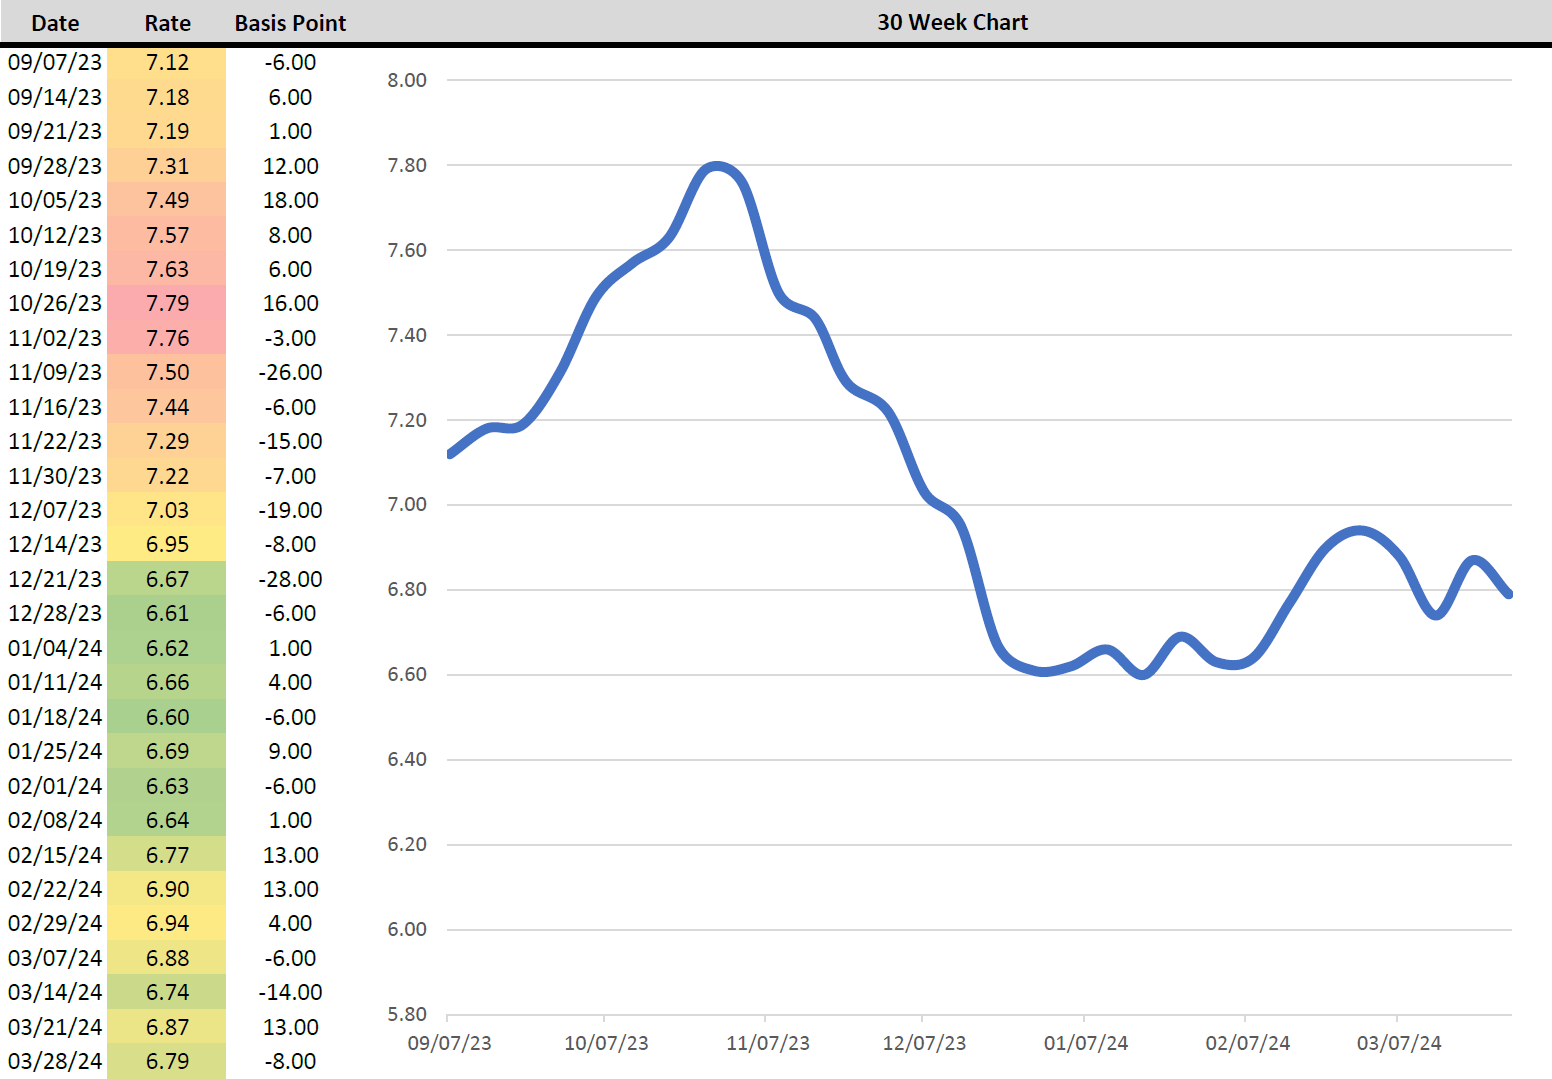Click the 7.03 rate cell
Screen dimensions: 1552x1079
167,510
